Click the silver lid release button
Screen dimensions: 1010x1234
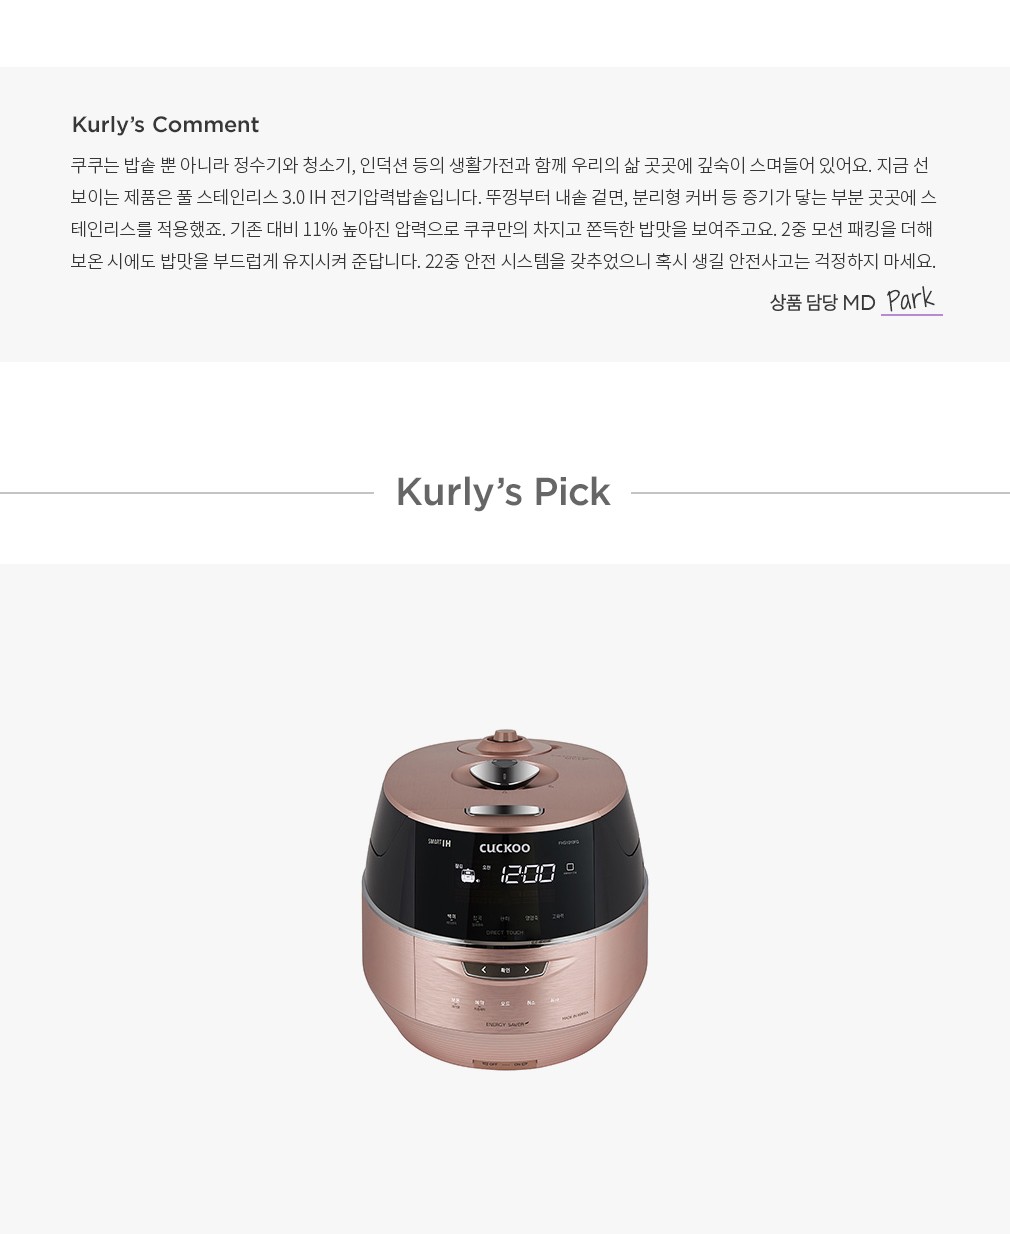pyautogui.click(x=505, y=811)
